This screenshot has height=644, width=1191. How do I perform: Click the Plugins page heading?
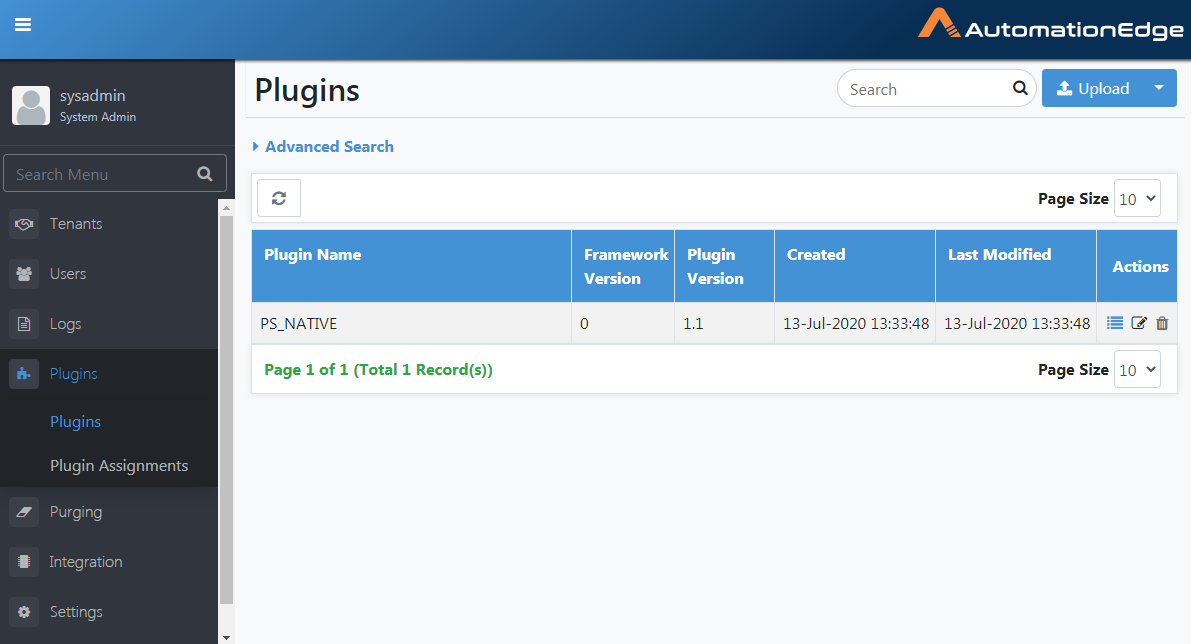coord(307,90)
